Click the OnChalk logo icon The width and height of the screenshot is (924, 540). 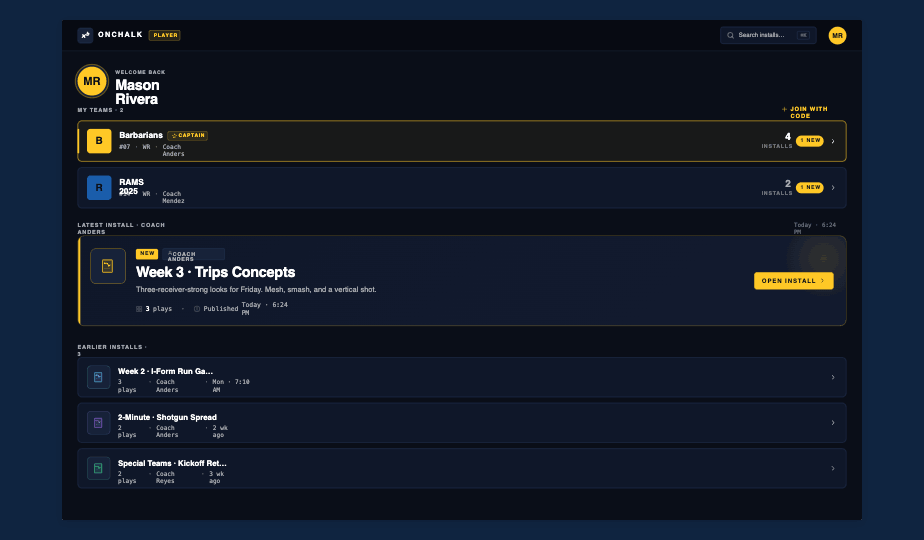pos(85,35)
